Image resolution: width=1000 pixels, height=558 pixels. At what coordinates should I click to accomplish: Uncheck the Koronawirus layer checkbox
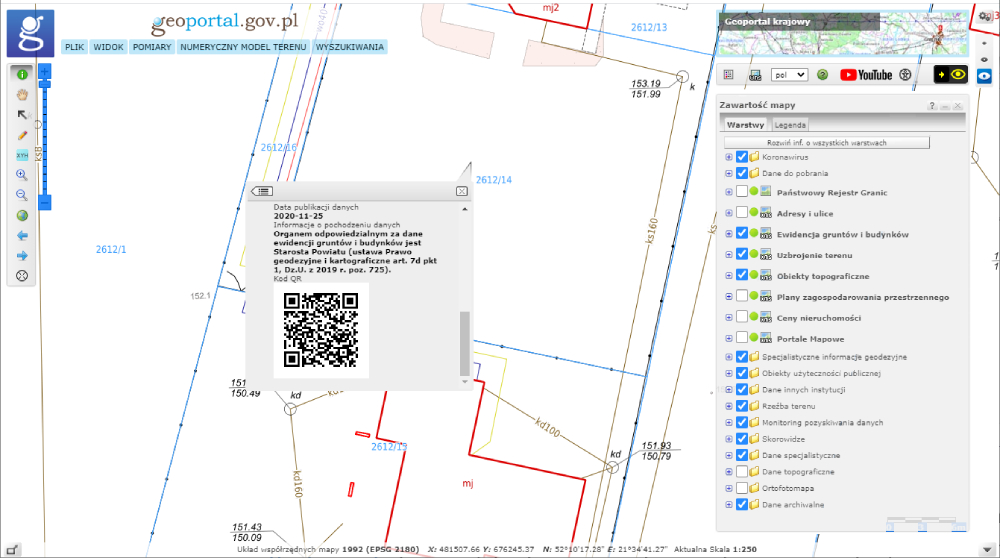pyautogui.click(x=742, y=157)
